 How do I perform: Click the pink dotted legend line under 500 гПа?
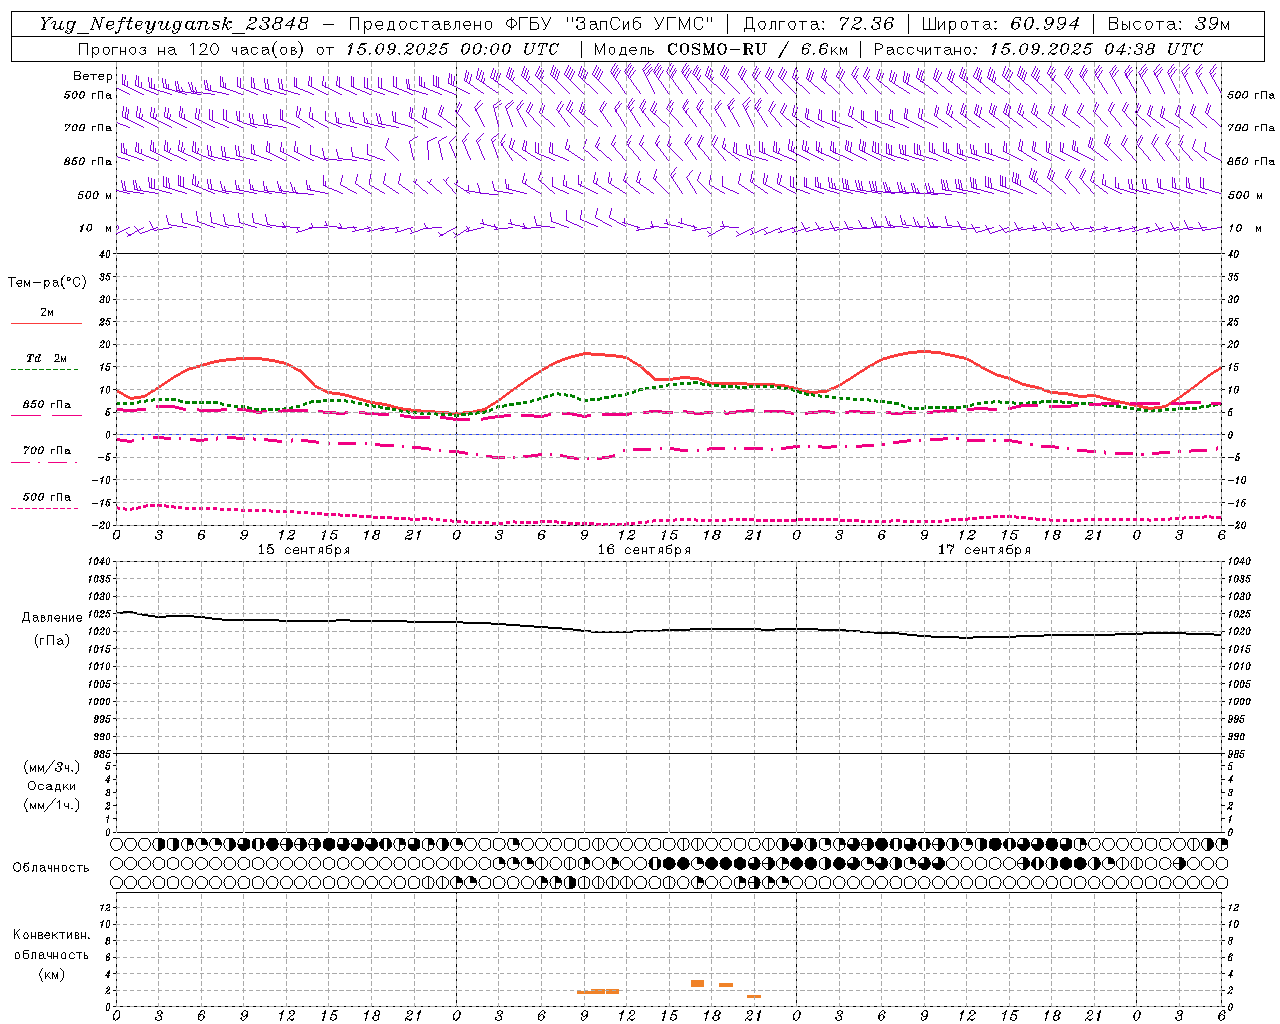click(x=45, y=508)
